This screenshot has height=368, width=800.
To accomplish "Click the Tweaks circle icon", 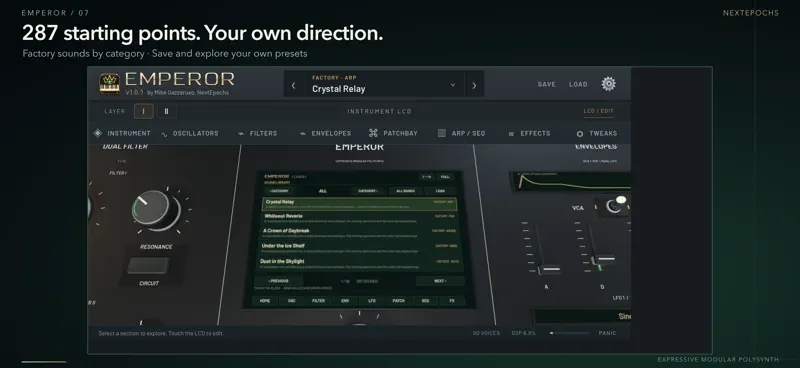I will 580,134.
